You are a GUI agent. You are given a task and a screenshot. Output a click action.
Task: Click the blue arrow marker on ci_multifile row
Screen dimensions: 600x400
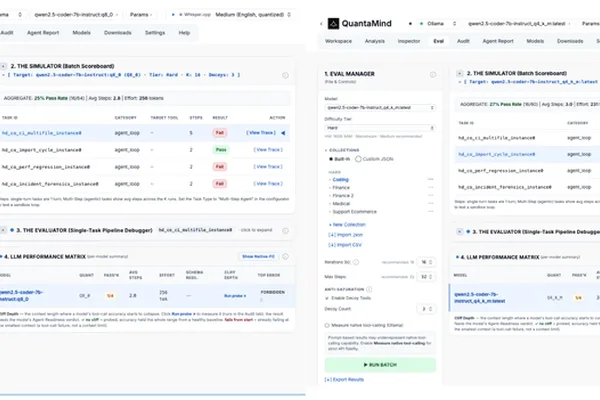(x=283, y=133)
